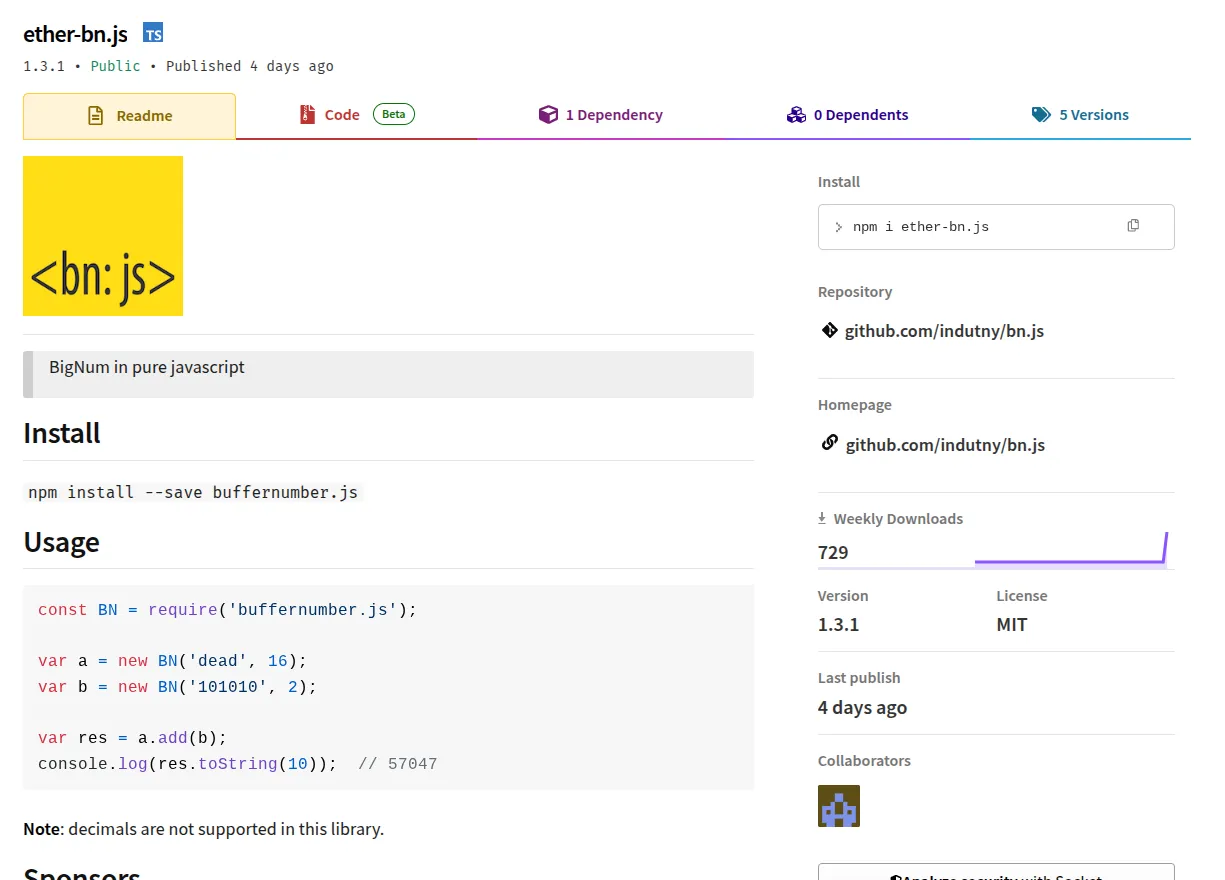
Task: Click the Version value 1.3.1 in sidebar
Action: [x=838, y=625]
